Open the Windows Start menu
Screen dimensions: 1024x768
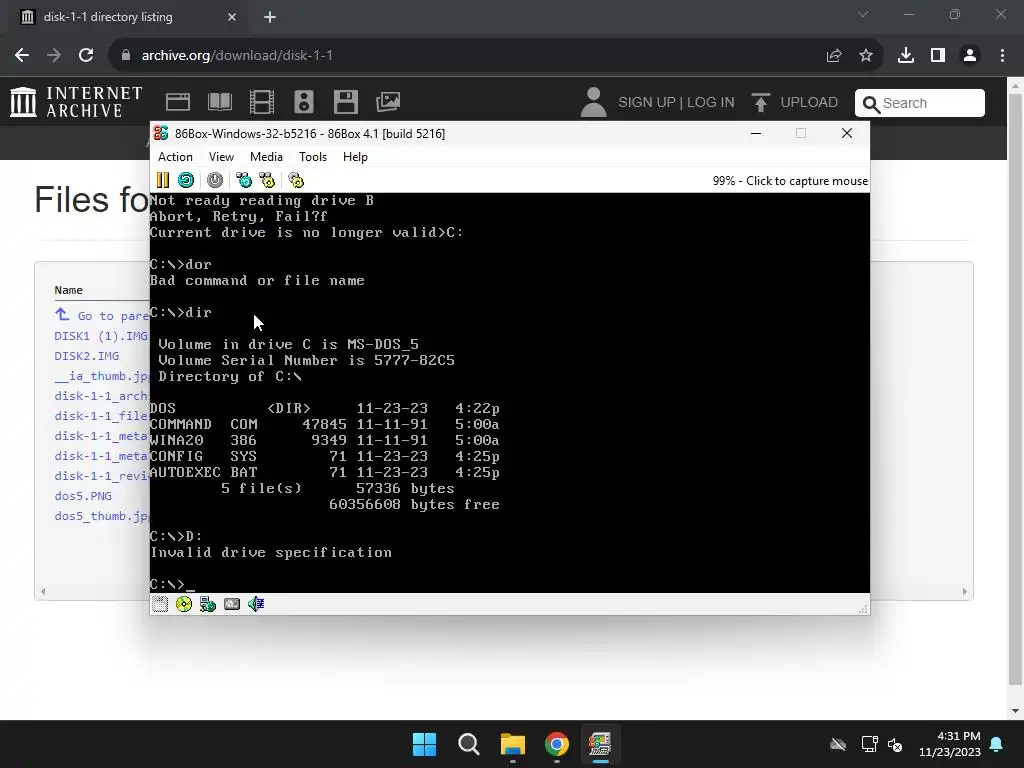coord(424,744)
